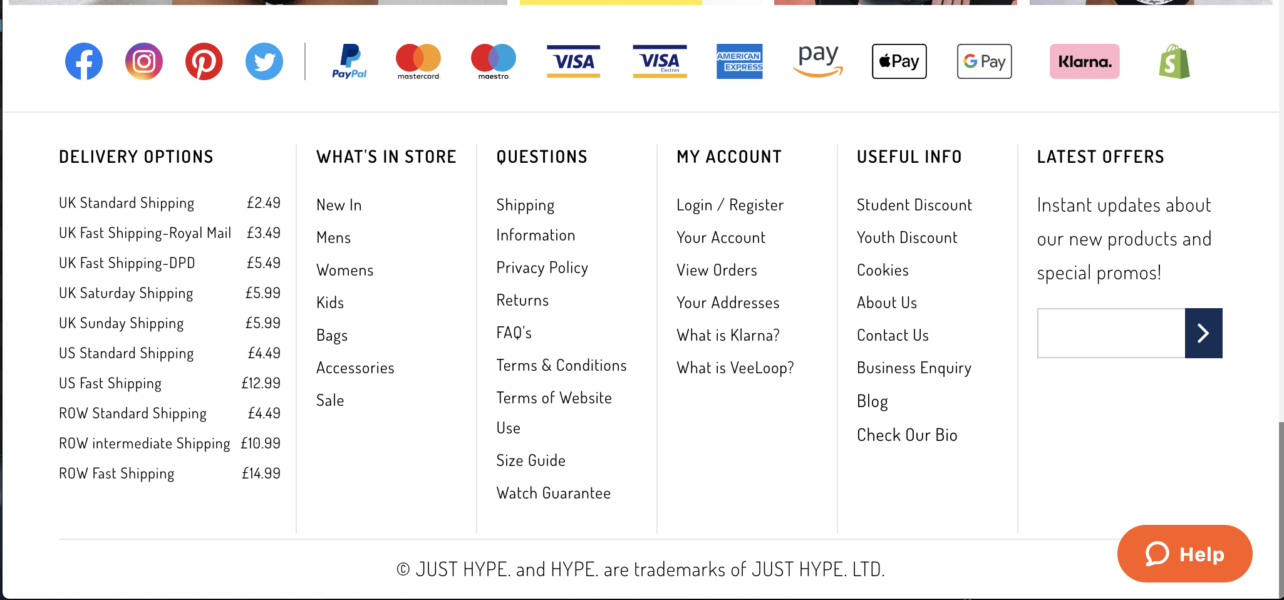
Task: Click the Pinterest icon
Action: pos(204,62)
